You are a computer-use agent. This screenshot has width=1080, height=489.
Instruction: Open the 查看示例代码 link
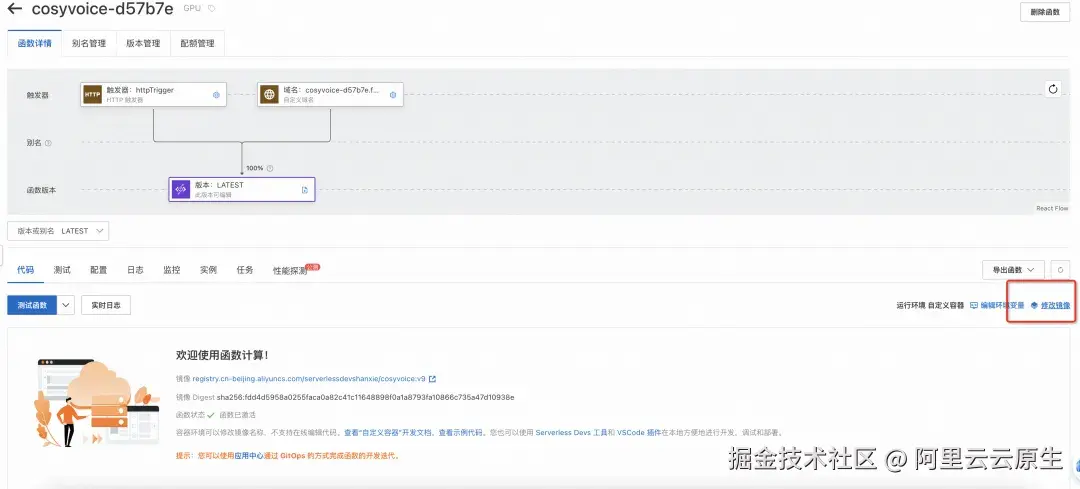(x=461, y=433)
